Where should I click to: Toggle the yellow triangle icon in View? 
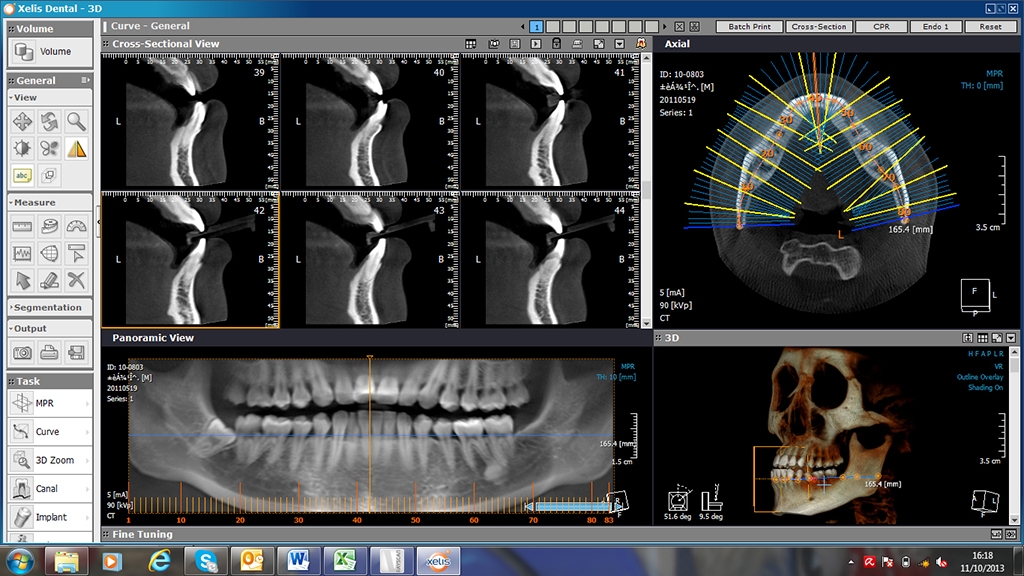(76, 149)
